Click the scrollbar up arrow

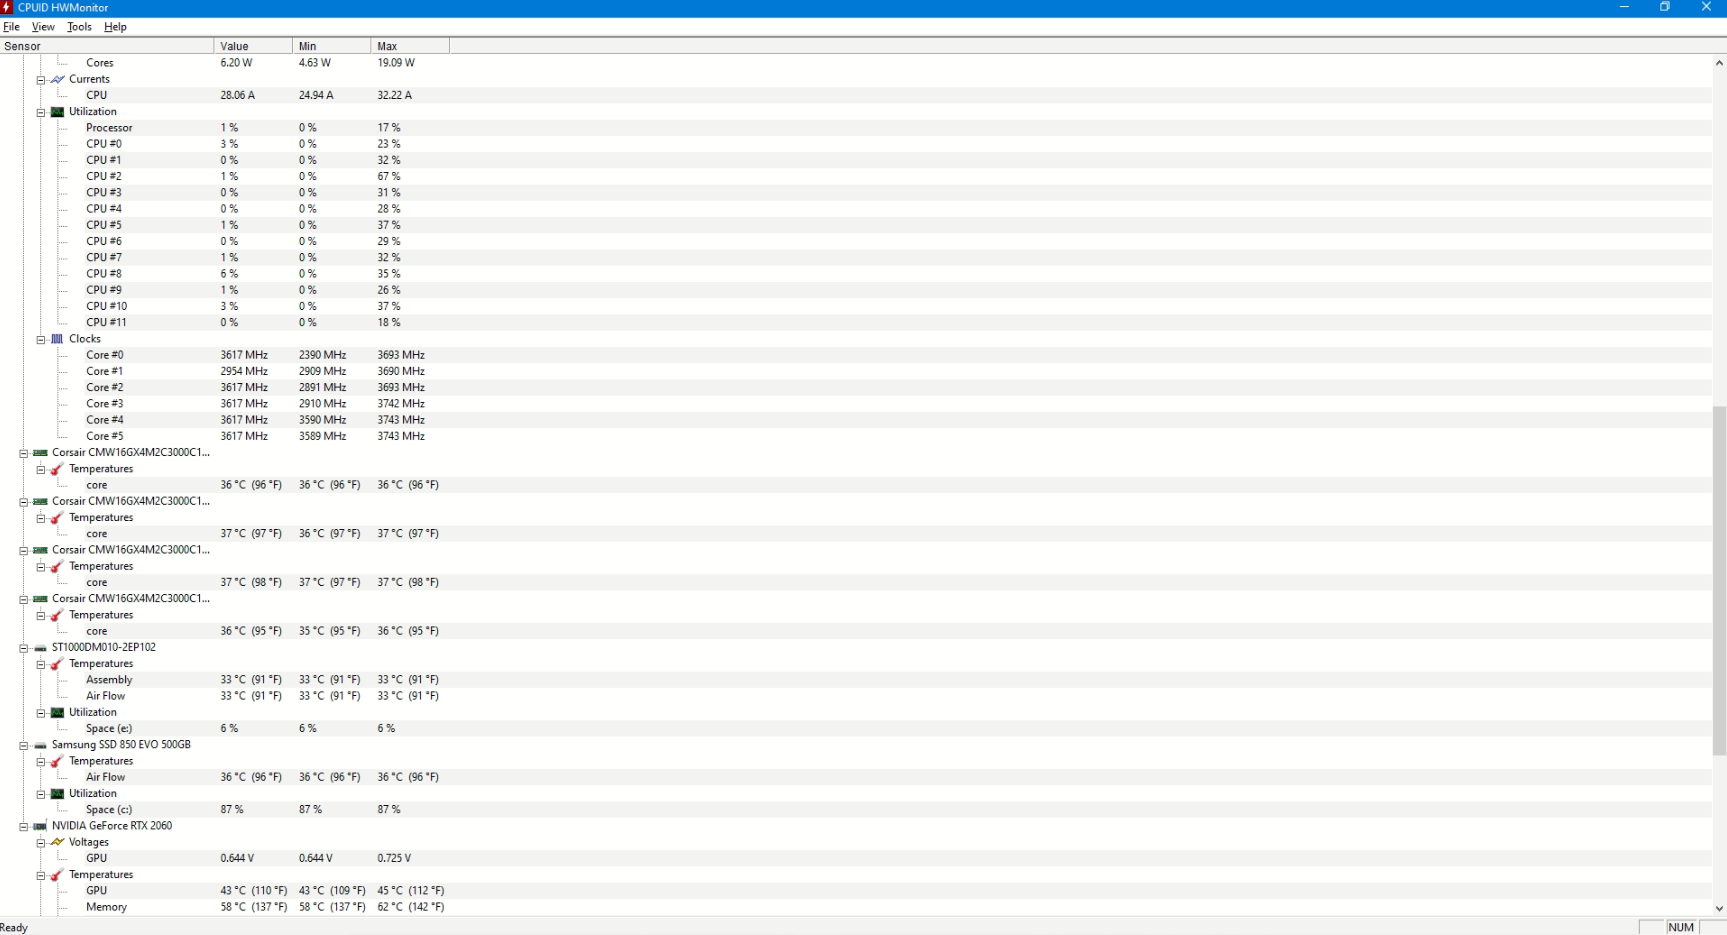point(1719,63)
